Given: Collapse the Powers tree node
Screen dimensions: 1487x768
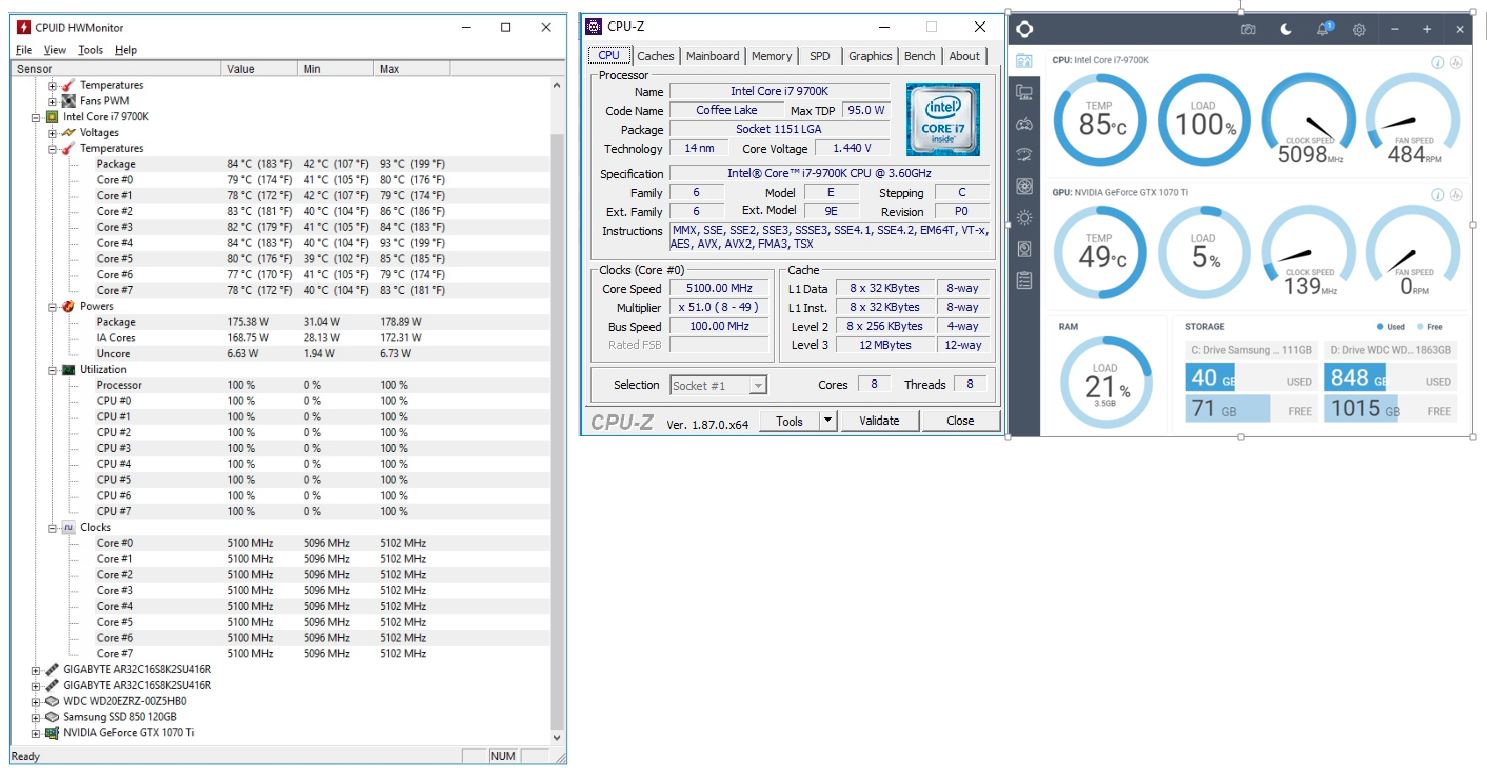Looking at the screenshot, I should [52, 306].
